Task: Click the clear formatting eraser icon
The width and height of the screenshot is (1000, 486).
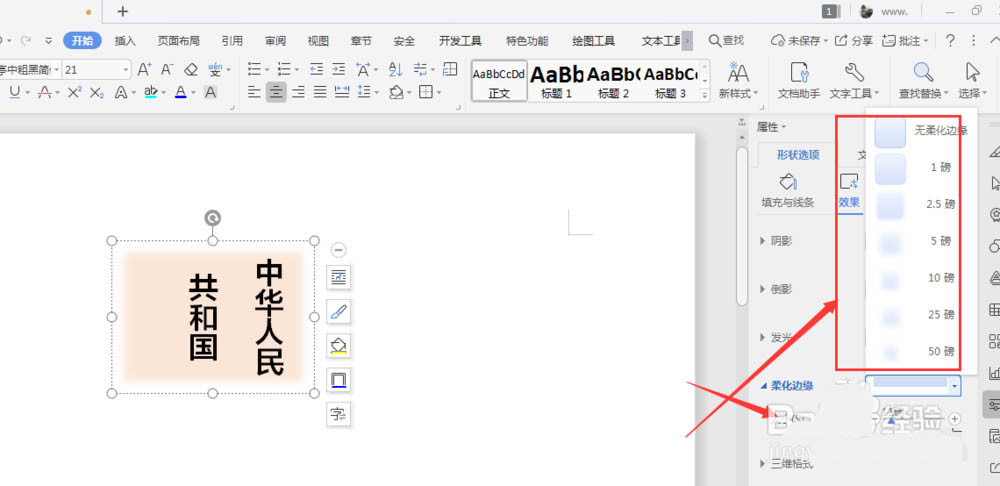Action: click(191, 70)
